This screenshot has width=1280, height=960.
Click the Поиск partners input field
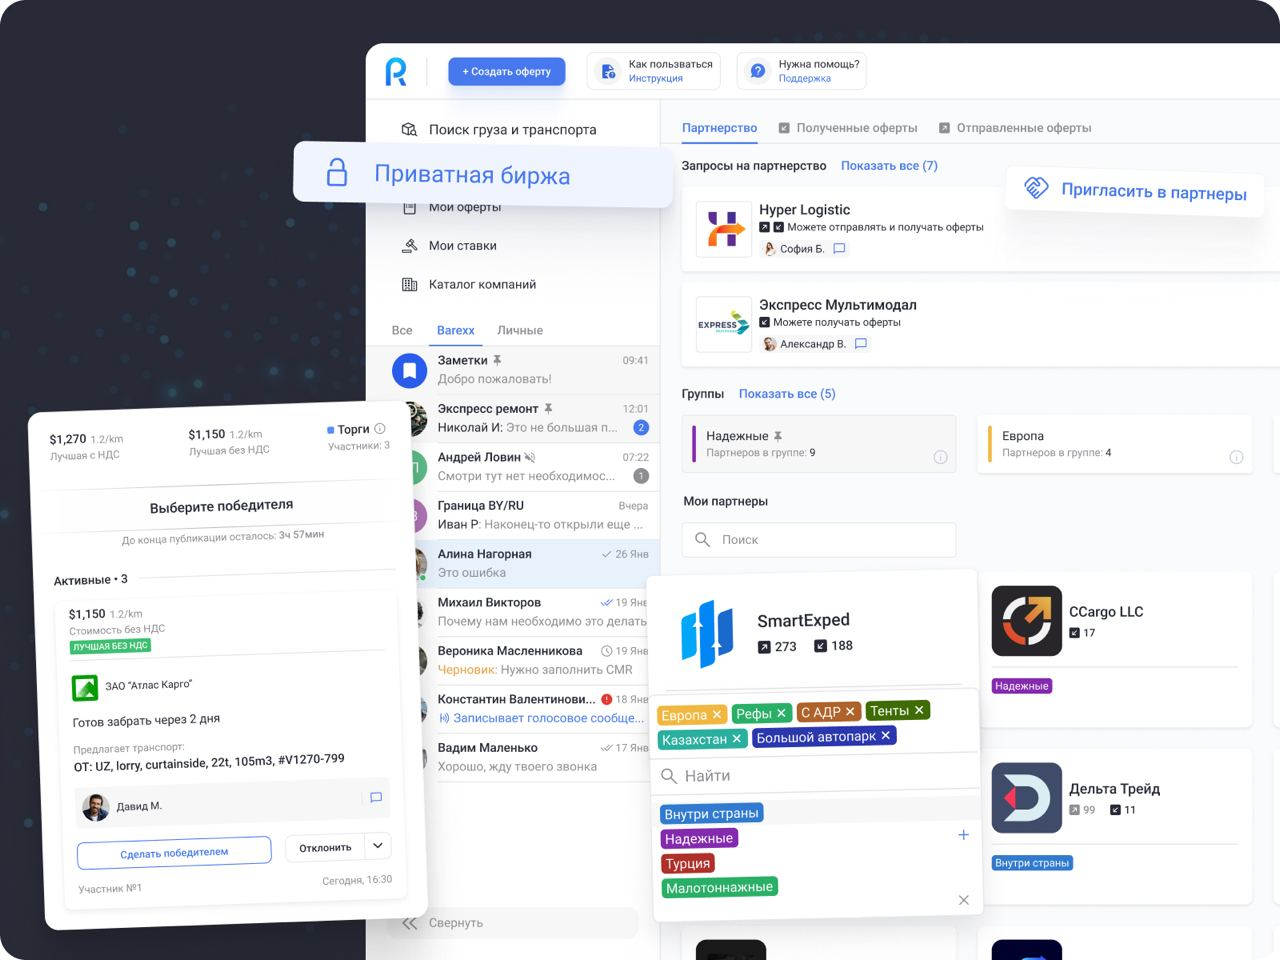tap(819, 540)
